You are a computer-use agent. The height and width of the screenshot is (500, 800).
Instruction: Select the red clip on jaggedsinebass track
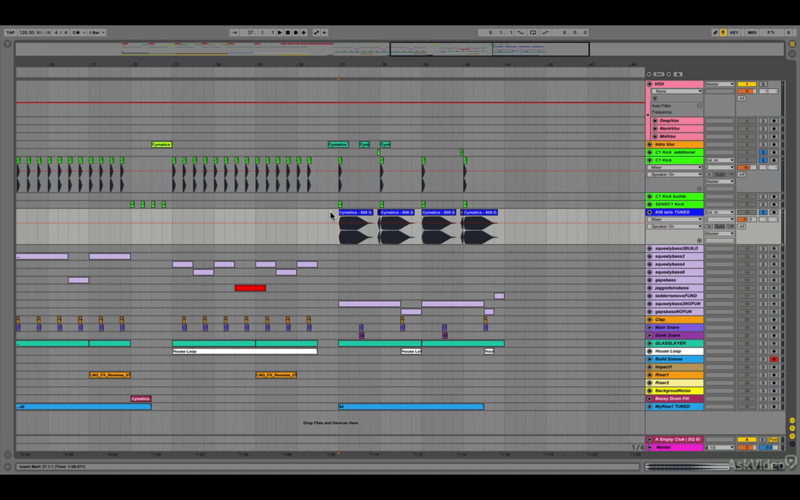250,288
